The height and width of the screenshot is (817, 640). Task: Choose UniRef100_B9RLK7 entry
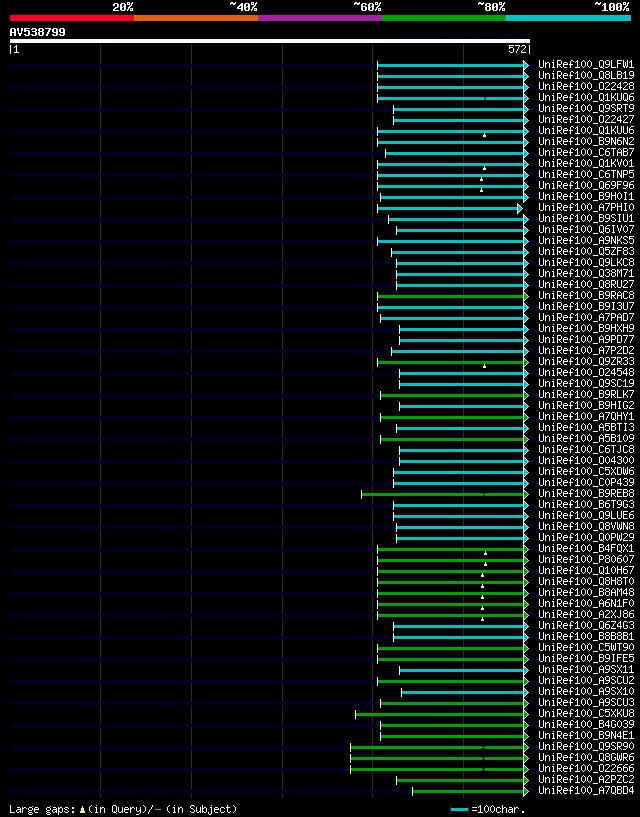point(586,394)
